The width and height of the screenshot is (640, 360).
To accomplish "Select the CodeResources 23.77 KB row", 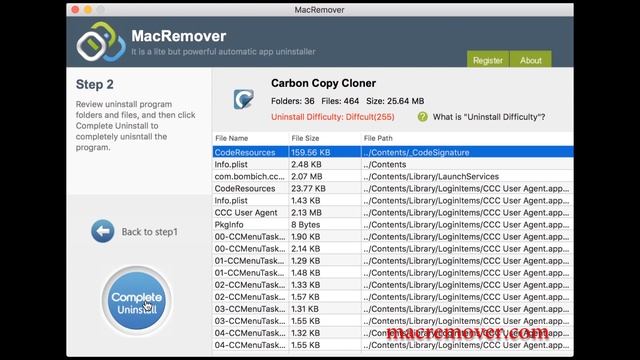I will point(393,189).
